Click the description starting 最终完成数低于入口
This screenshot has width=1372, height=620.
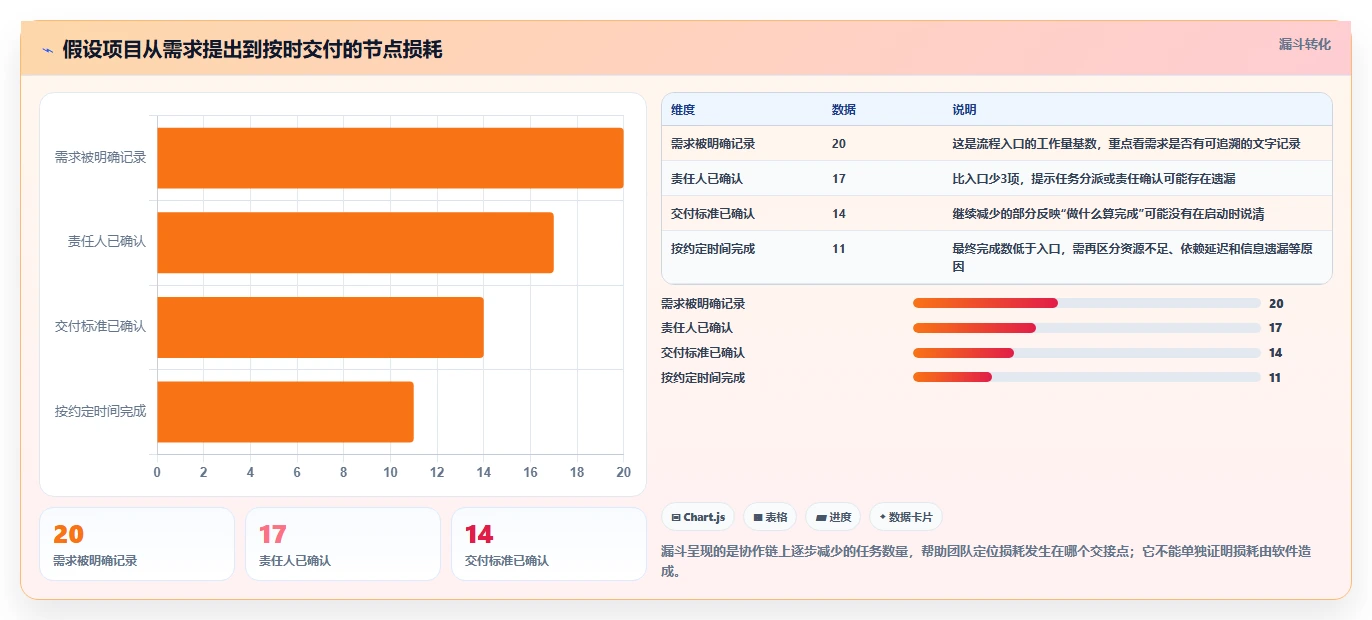coord(1133,258)
